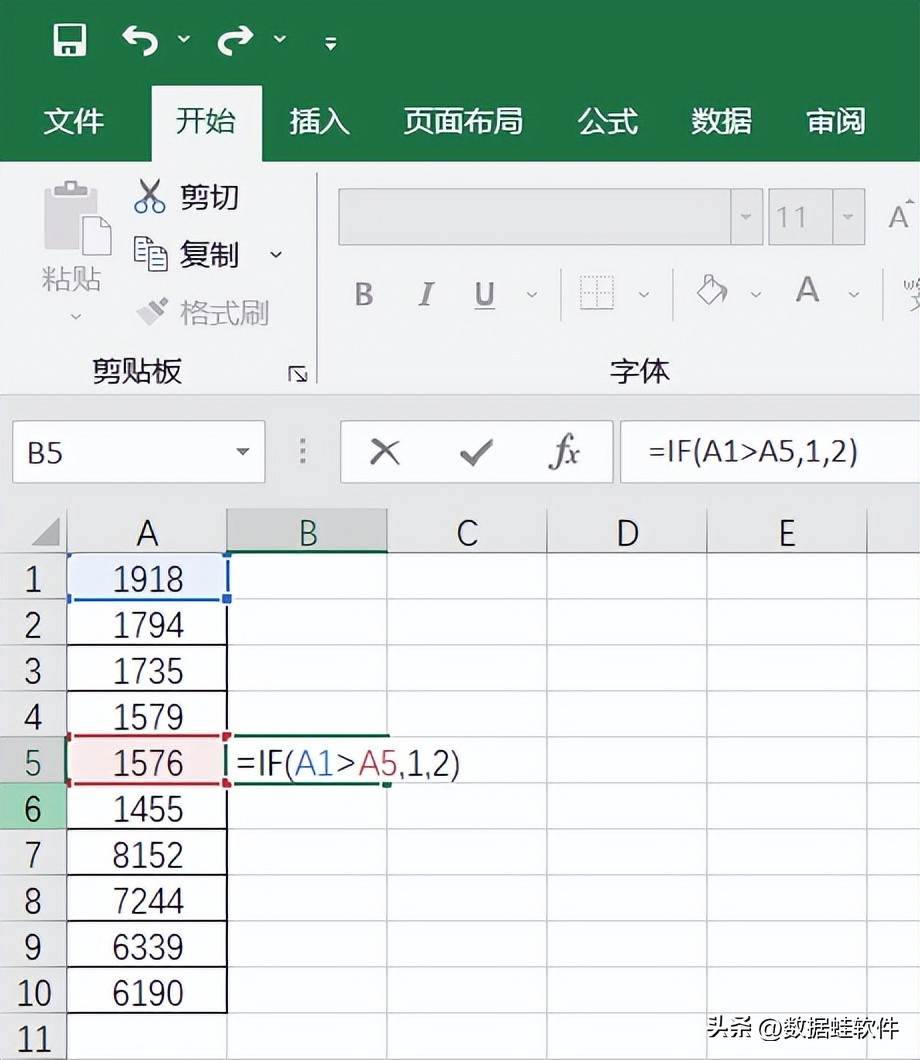Toggle Bold formatting
920x1060 pixels.
pyautogui.click(x=364, y=294)
